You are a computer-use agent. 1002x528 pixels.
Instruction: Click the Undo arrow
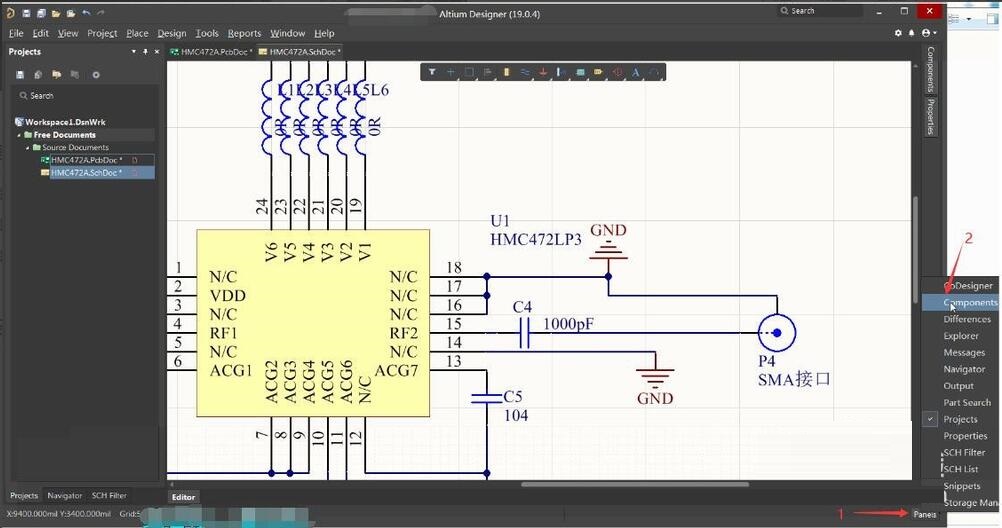(86, 13)
